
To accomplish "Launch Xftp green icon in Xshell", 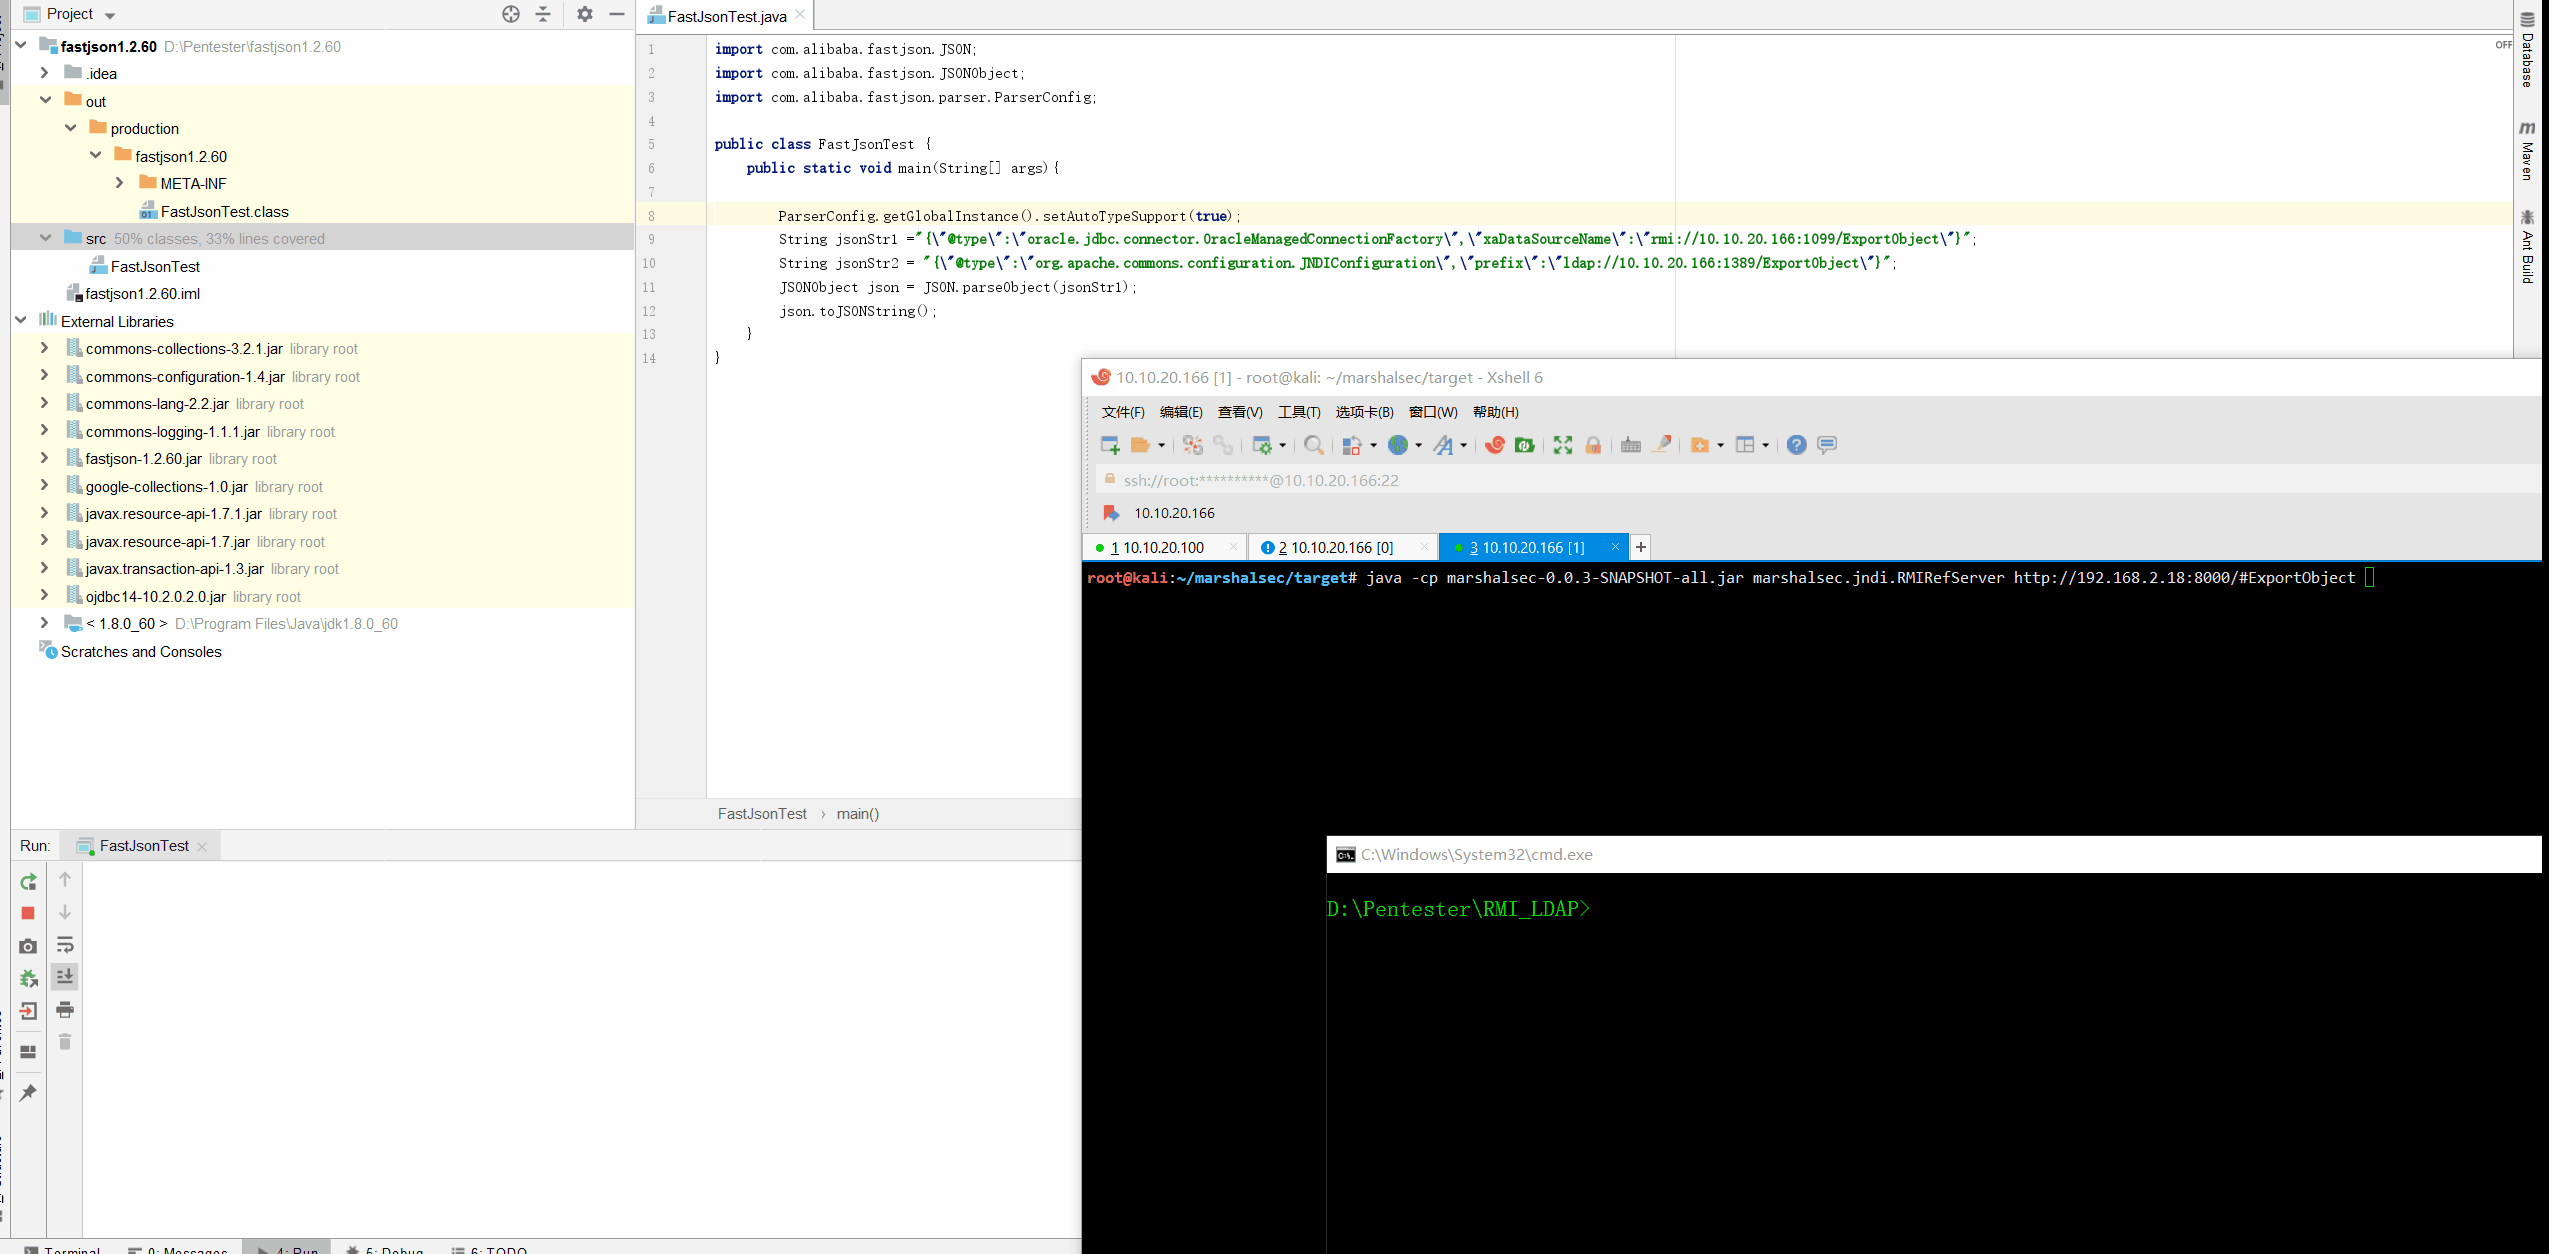I will pyautogui.click(x=1524, y=445).
